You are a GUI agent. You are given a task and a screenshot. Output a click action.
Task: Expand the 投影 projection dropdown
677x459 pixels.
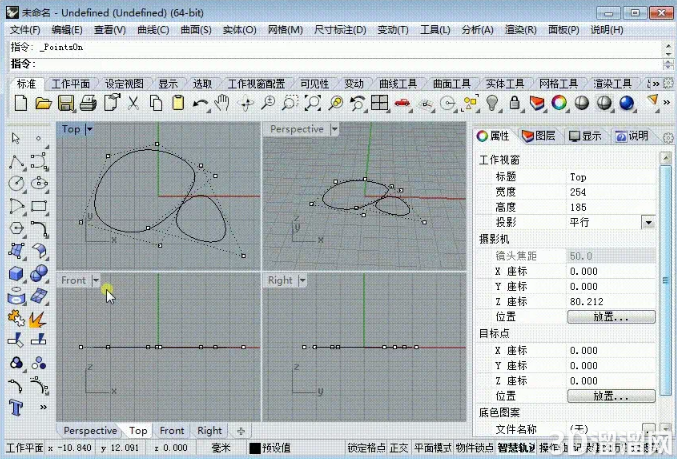(x=648, y=222)
